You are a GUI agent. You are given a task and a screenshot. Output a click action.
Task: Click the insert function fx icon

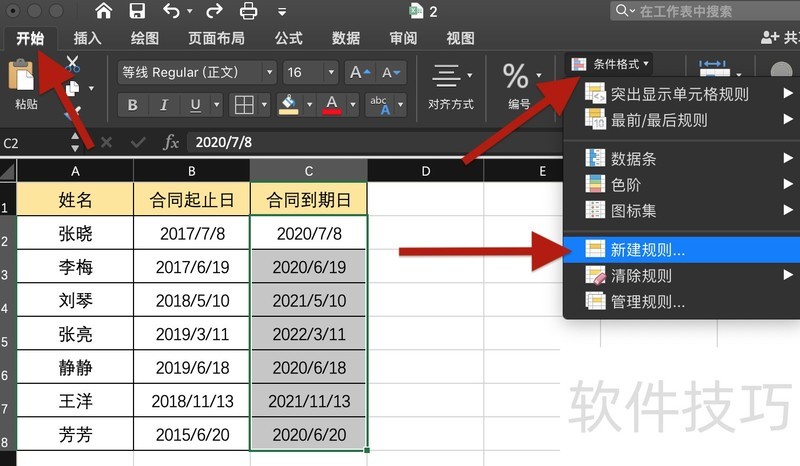171,142
